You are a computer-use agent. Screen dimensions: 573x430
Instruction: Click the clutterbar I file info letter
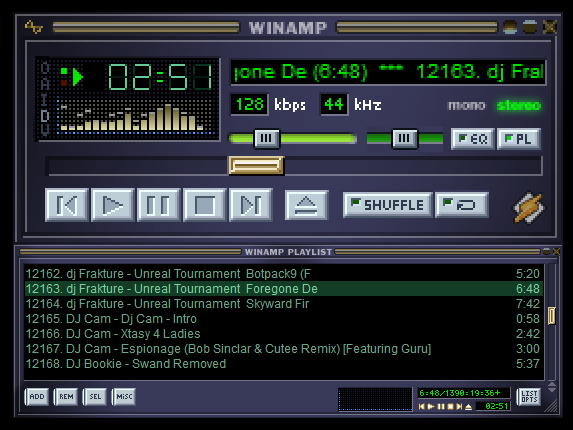(45, 100)
